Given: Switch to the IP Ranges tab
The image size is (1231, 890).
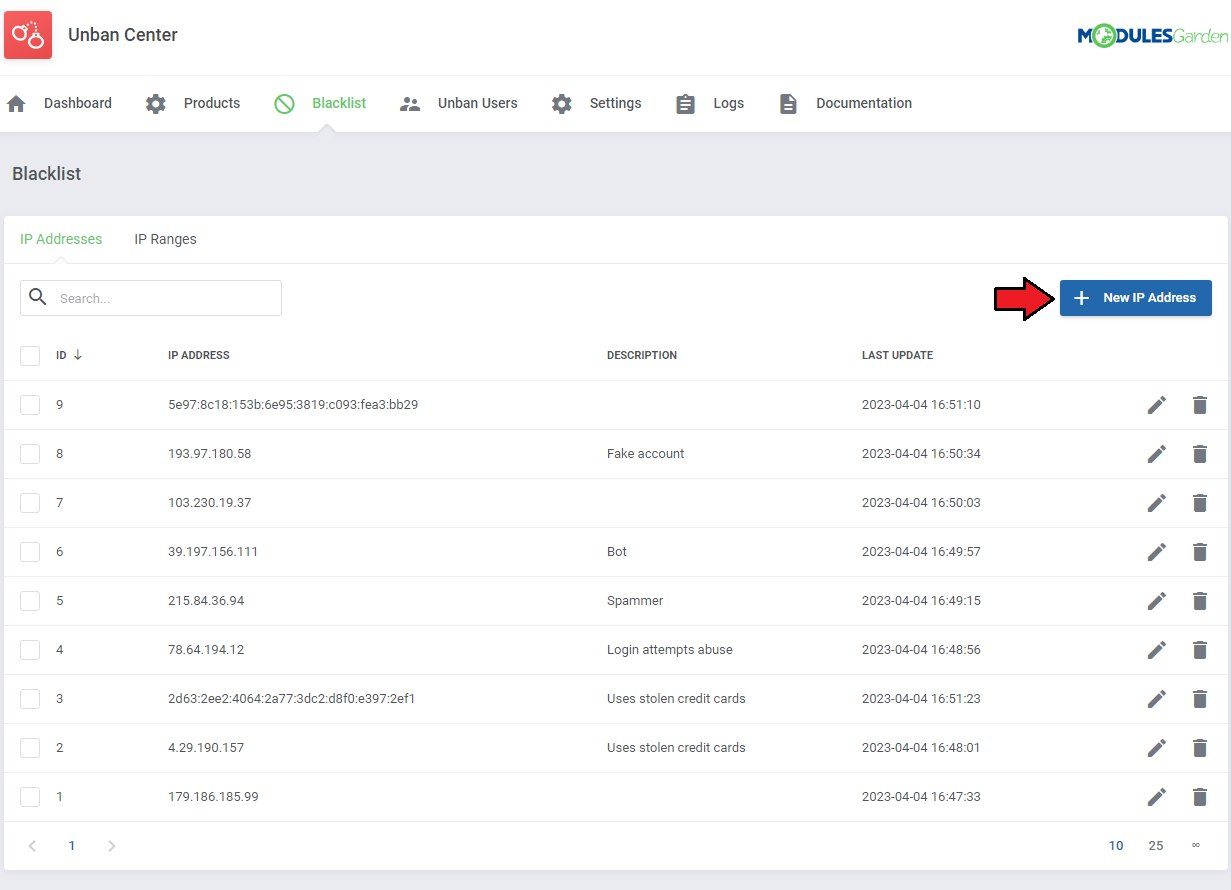Looking at the screenshot, I should [166, 239].
